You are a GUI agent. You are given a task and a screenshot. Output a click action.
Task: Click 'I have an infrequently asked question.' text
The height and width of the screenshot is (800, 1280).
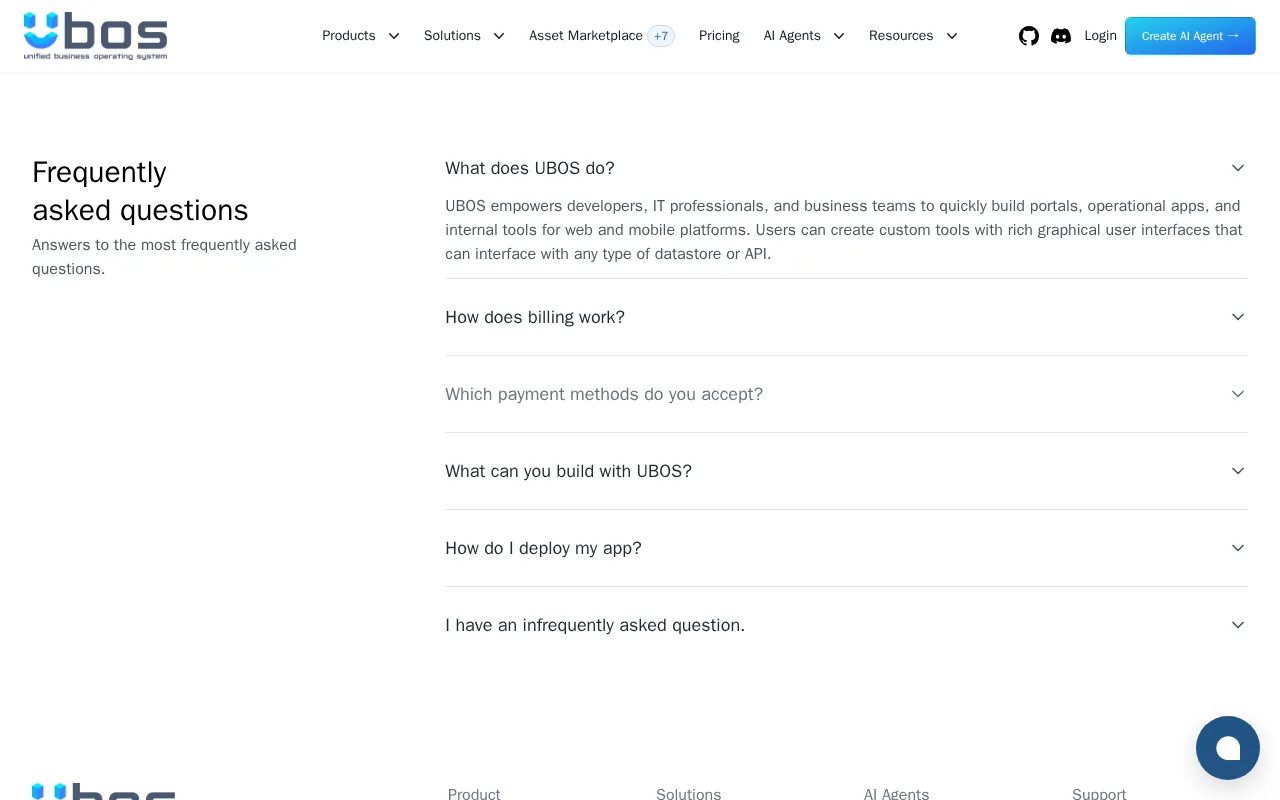click(595, 625)
